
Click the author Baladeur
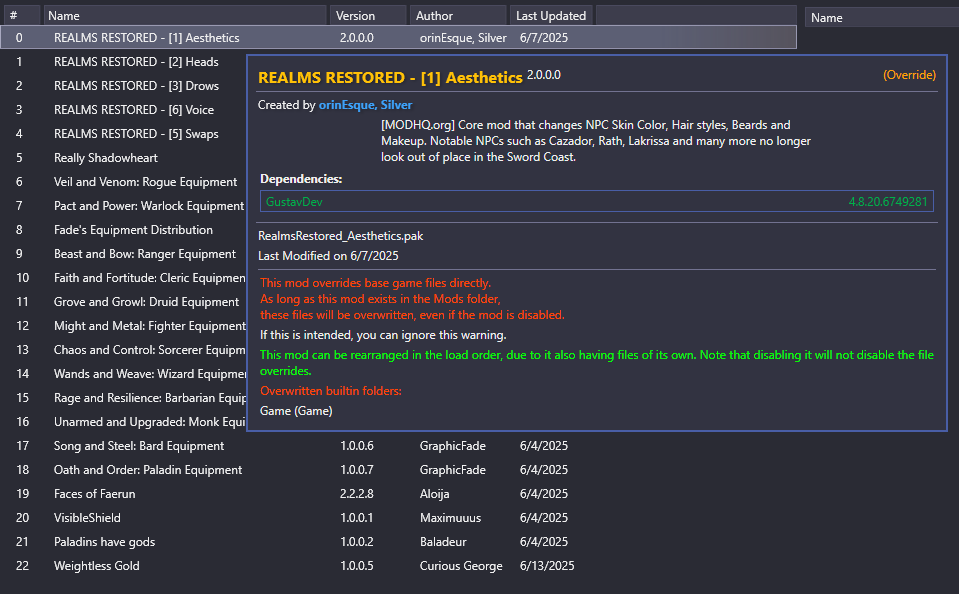[x=443, y=541]
